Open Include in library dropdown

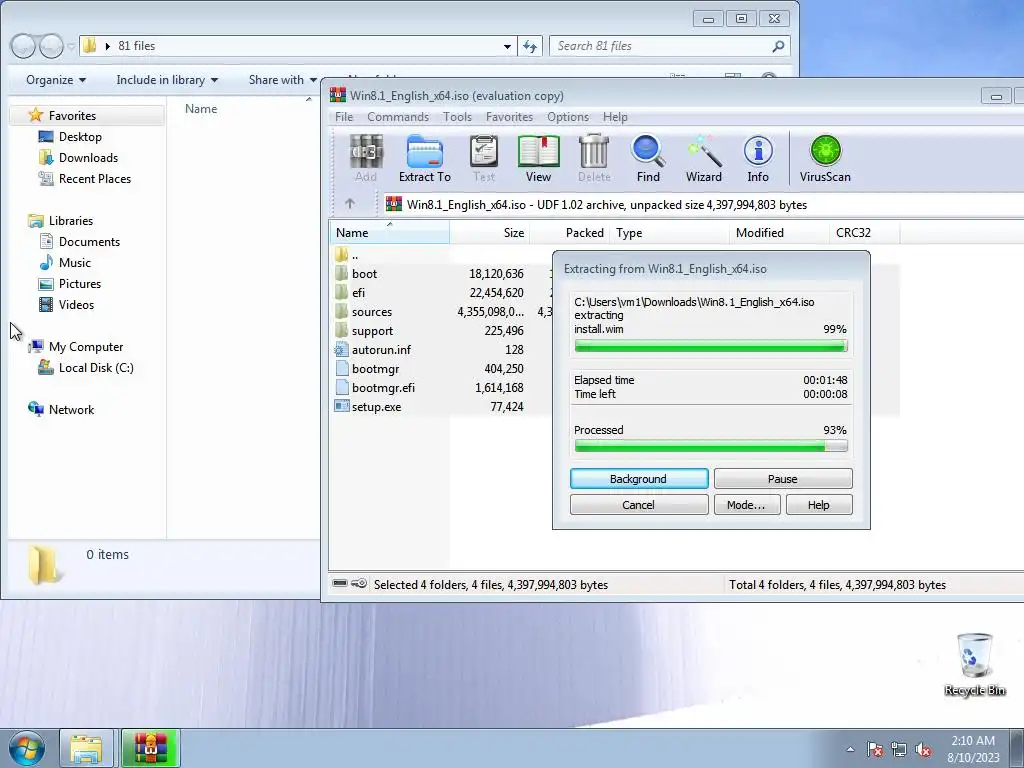tap(167, 80)
